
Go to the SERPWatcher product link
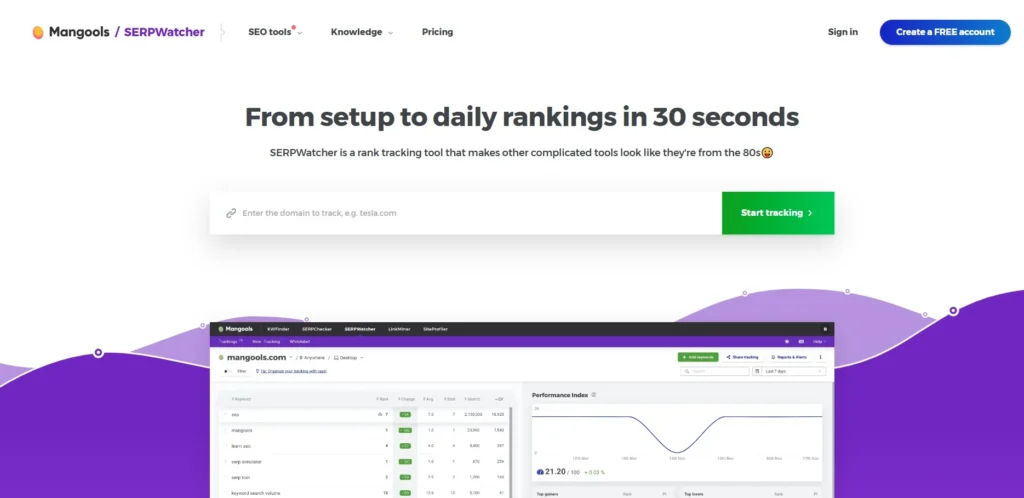pos(164,32)
